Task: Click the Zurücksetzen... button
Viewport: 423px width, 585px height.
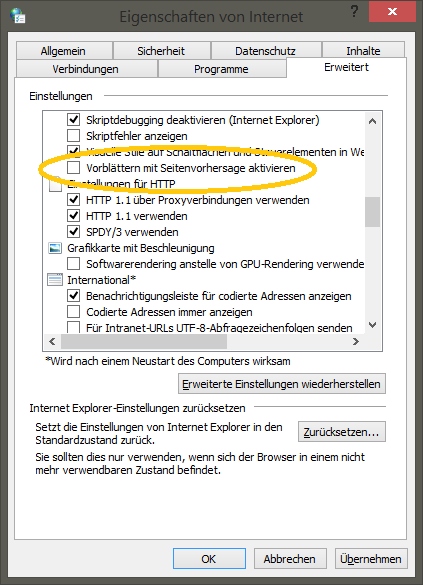Action: pos(341,432)
